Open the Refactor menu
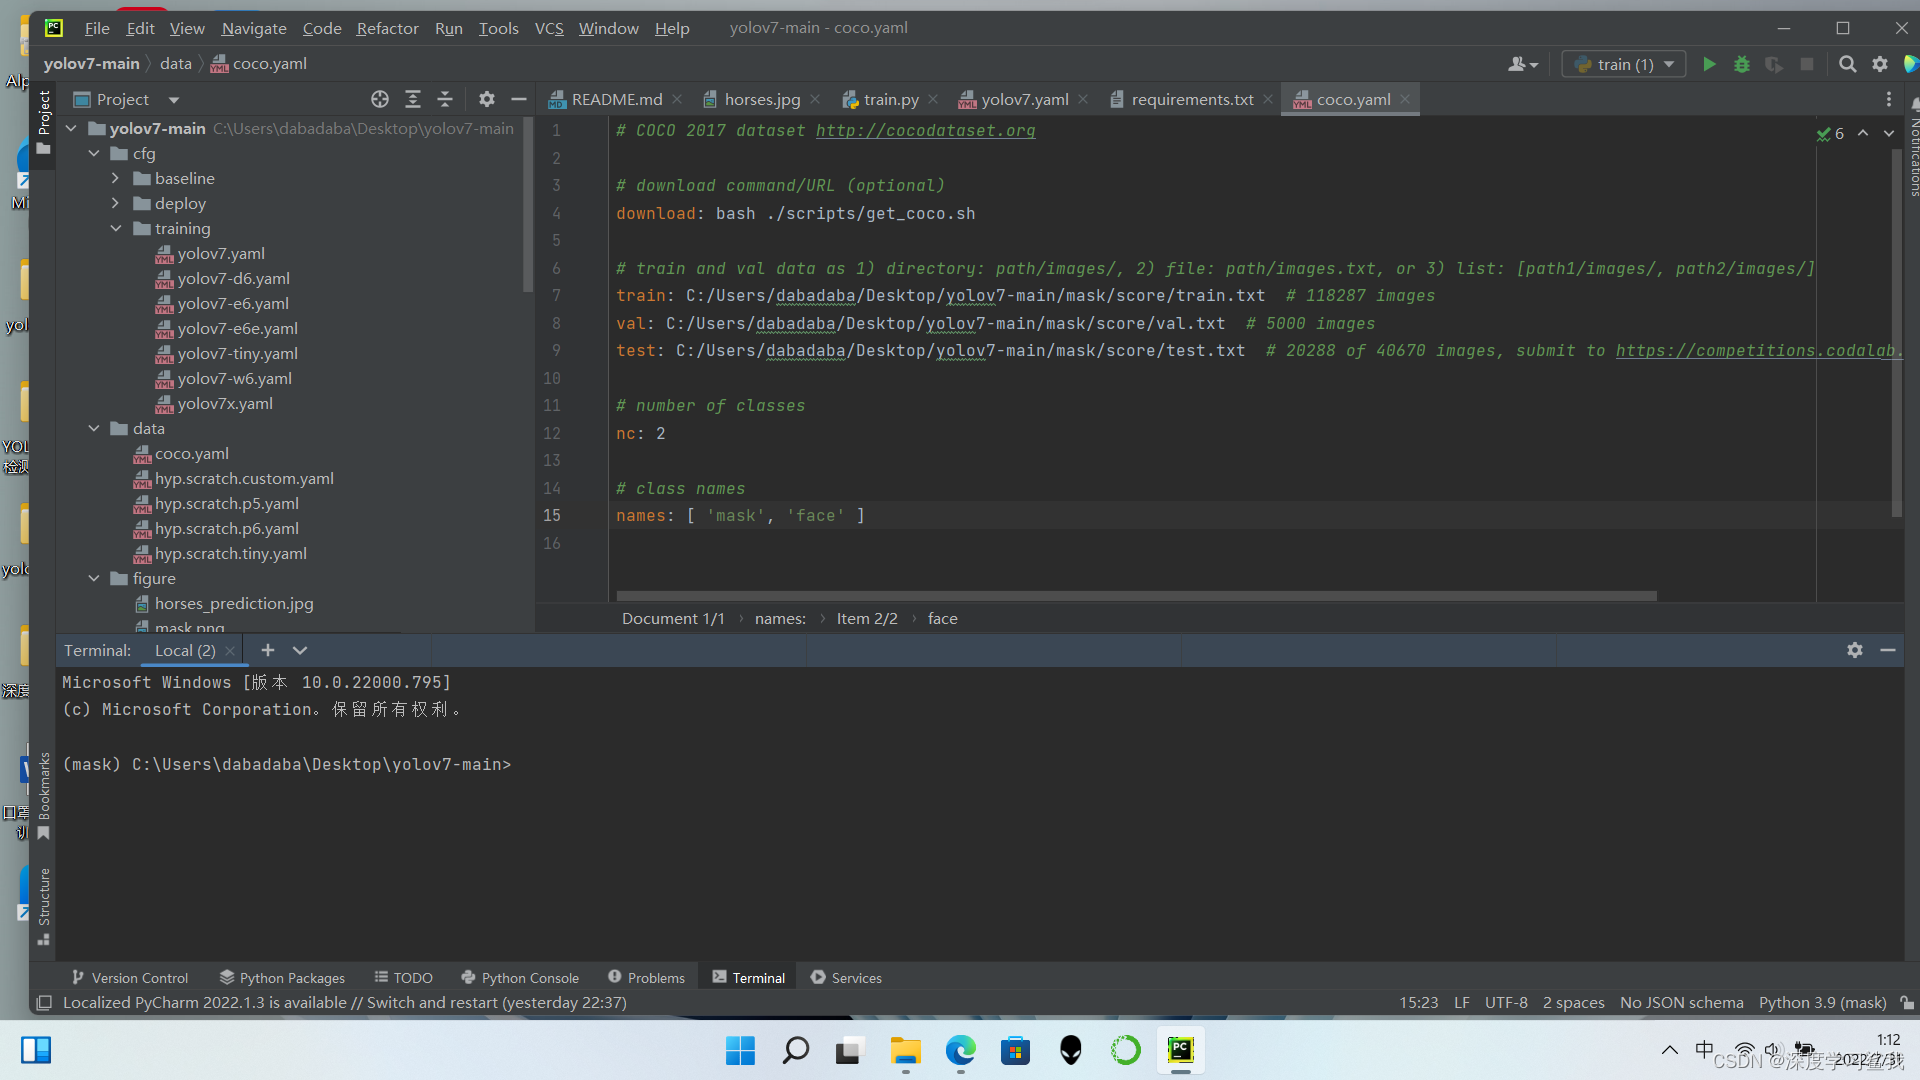The height and width of the screenshot is (1080, 1920). point(387,28)
